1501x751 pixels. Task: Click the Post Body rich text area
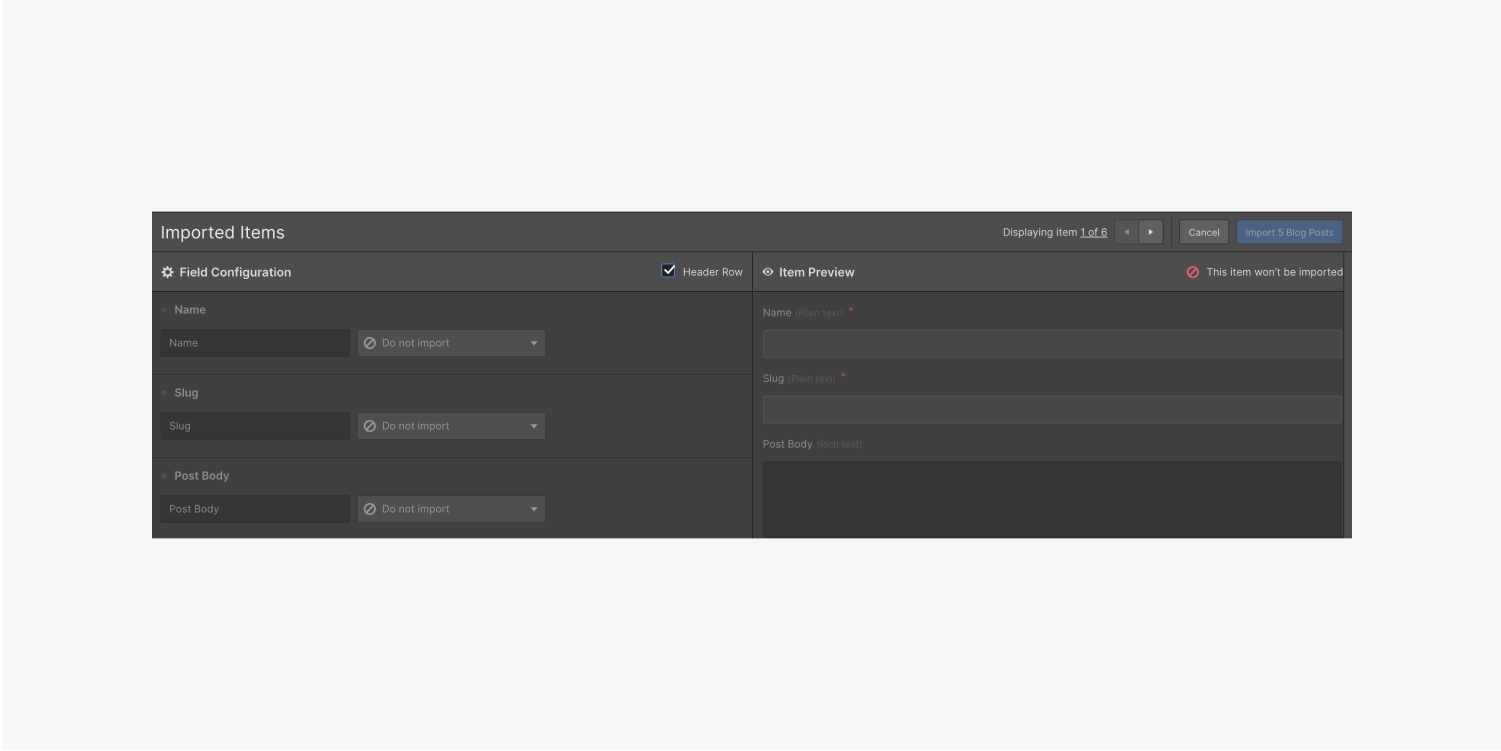[1051, 495]
